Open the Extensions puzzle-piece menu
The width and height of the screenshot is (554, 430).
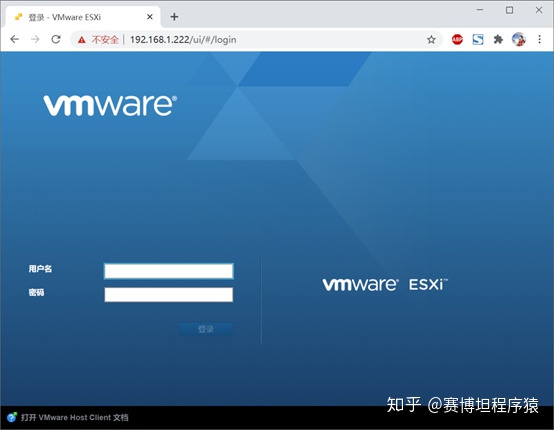(x=498, y=39)
